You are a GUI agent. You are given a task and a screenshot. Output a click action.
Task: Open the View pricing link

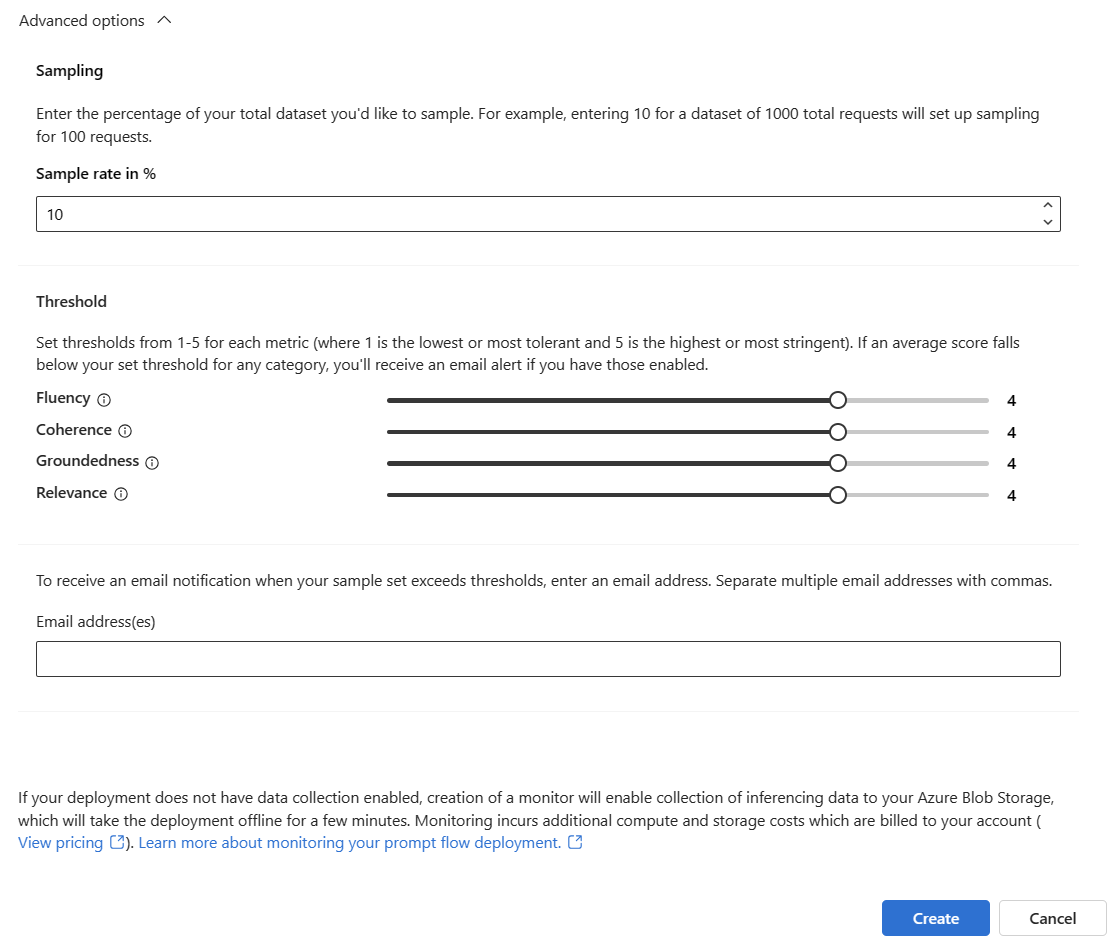point(60,843)
